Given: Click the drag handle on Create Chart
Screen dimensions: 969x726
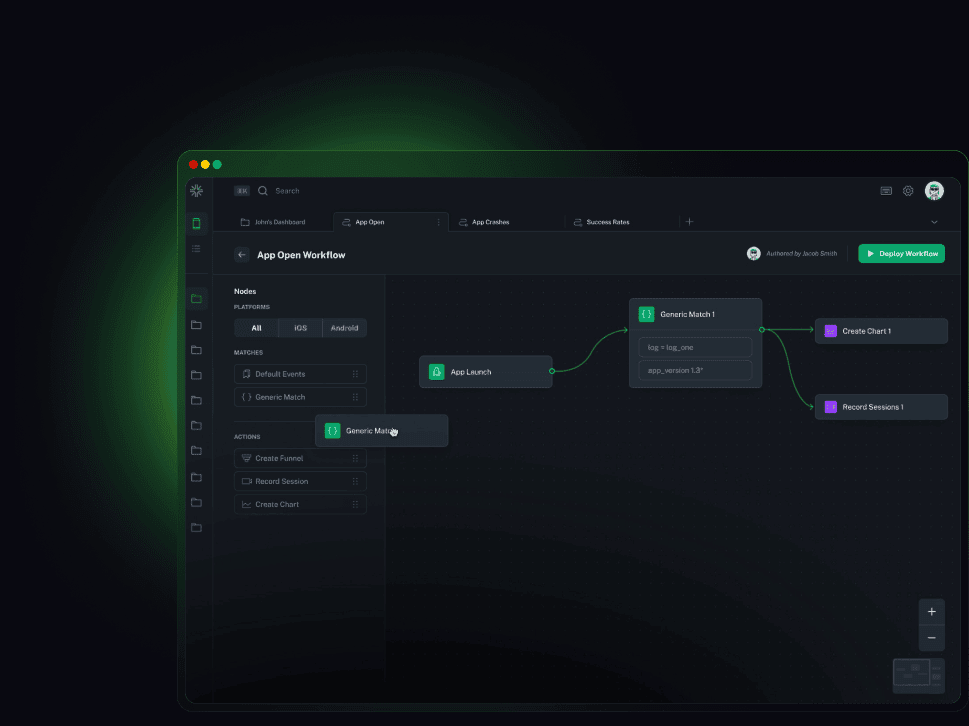Looking at the screenshot, I should 355,504.
